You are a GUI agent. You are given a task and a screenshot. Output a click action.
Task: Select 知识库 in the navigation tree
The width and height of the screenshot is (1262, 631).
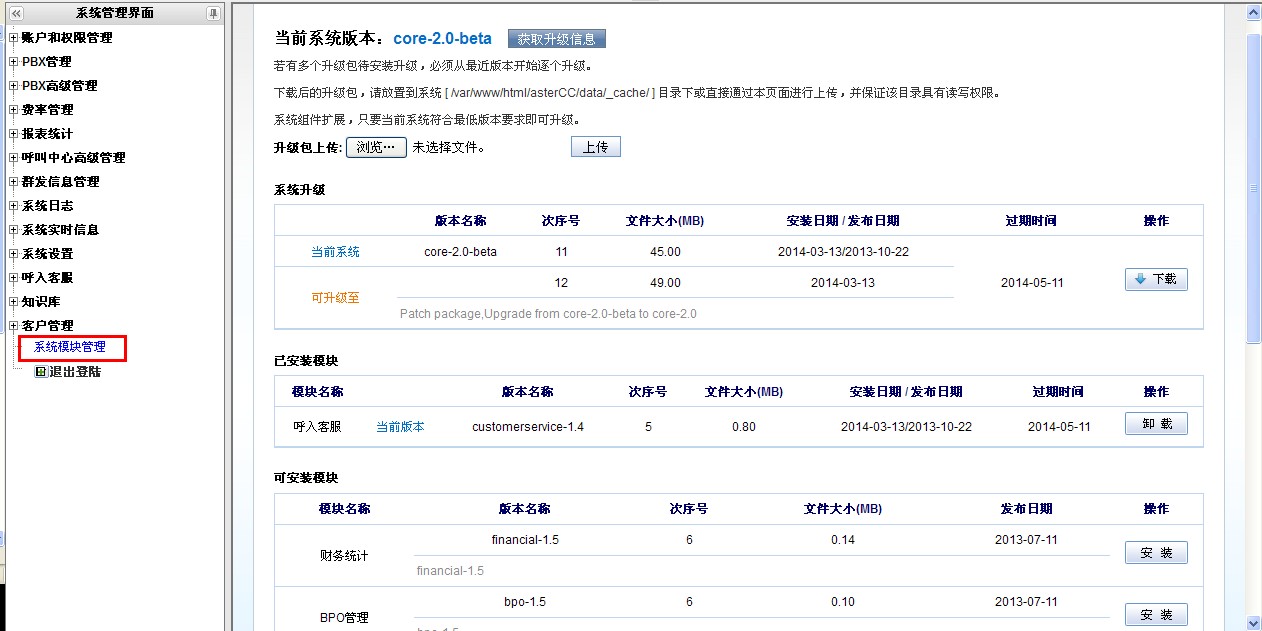click(x=41, y=302)
